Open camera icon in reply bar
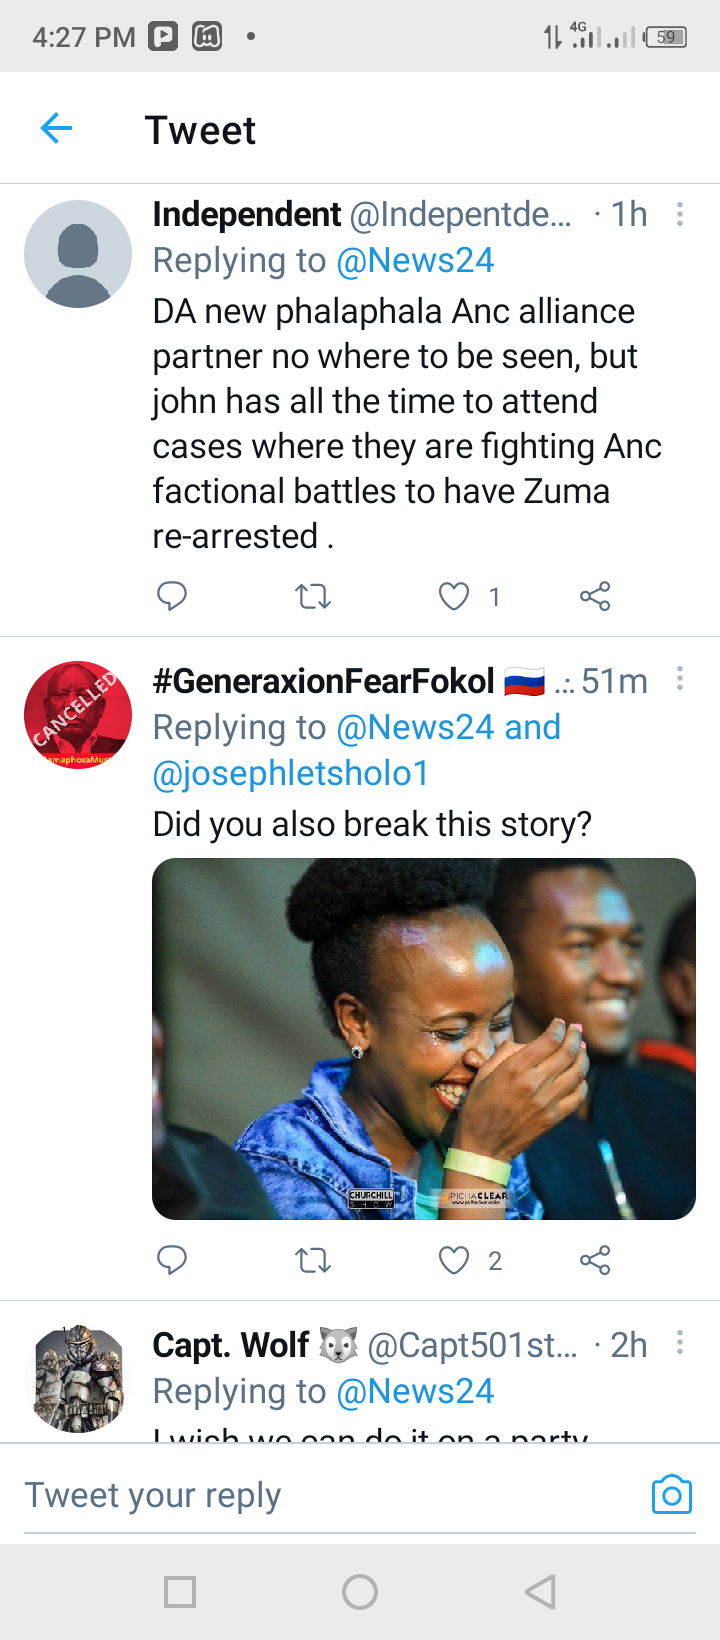The width and height of the screenshot is (720, 1640). (x=672, y=1495)
